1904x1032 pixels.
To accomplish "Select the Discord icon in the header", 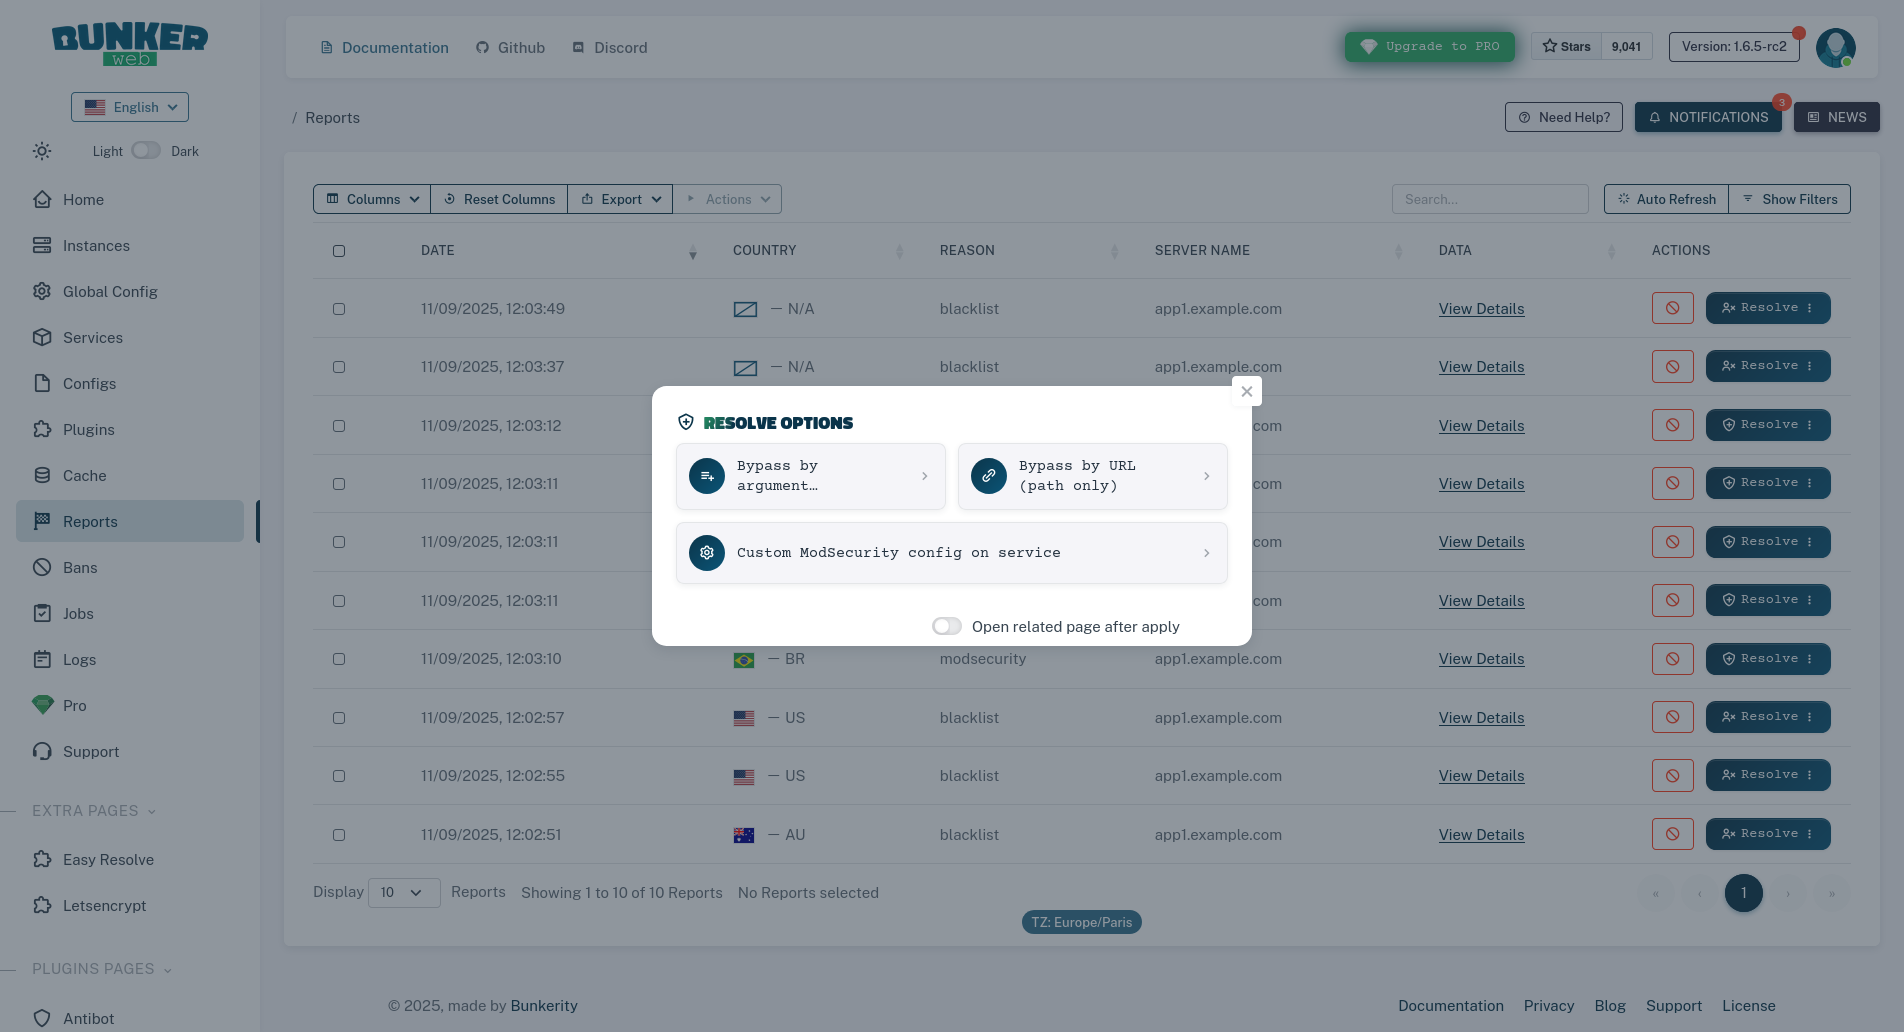I will tap(576, 47).
